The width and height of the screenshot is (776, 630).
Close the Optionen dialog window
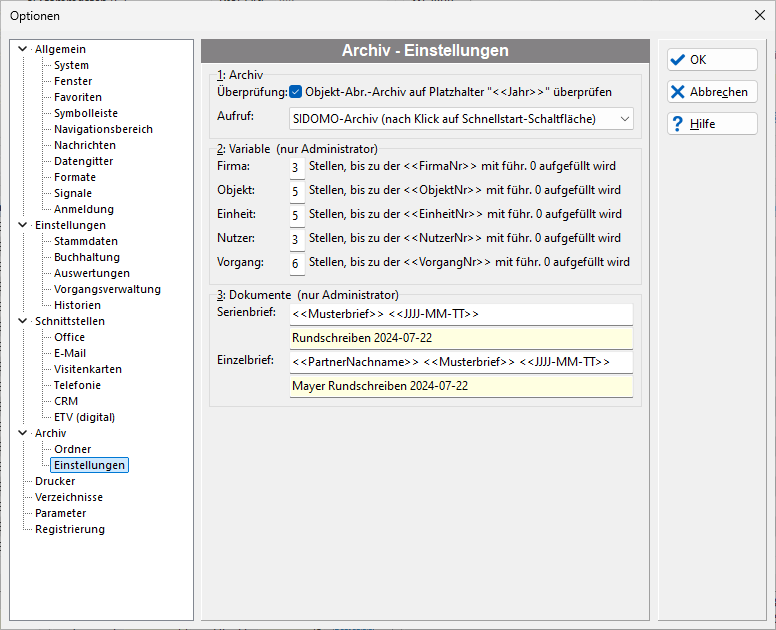coord(760,15)
